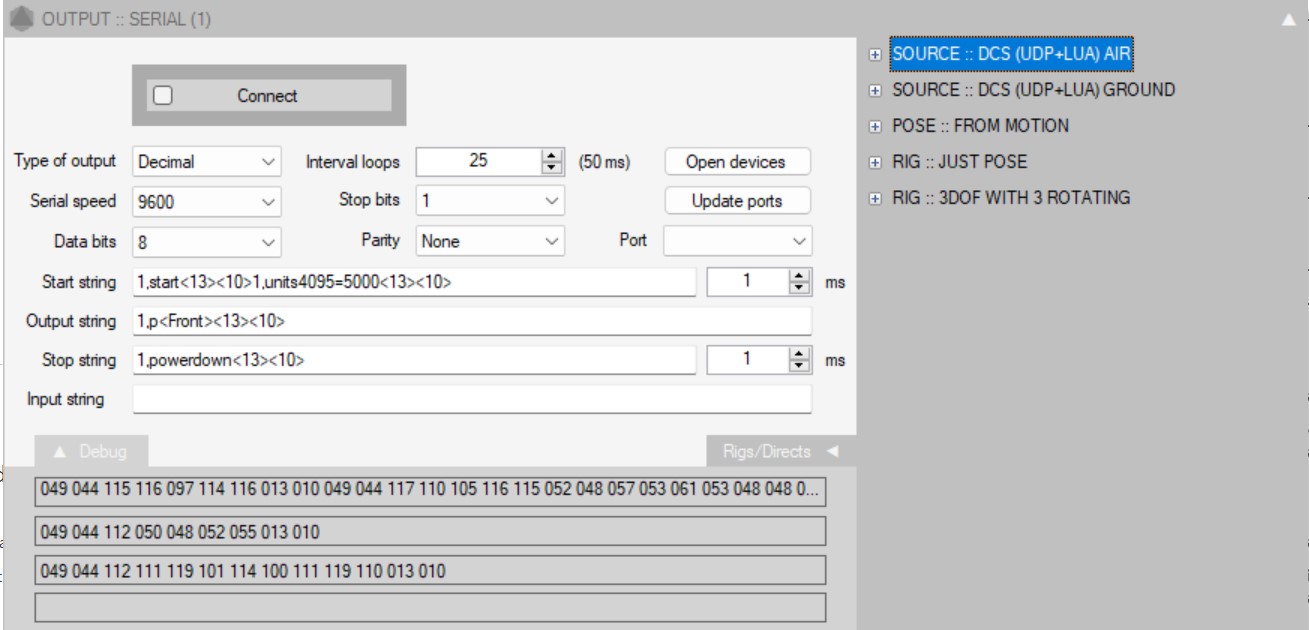Click the Update ports button
The width and height of the screenshot is (1309, 630).
(736, 201)
